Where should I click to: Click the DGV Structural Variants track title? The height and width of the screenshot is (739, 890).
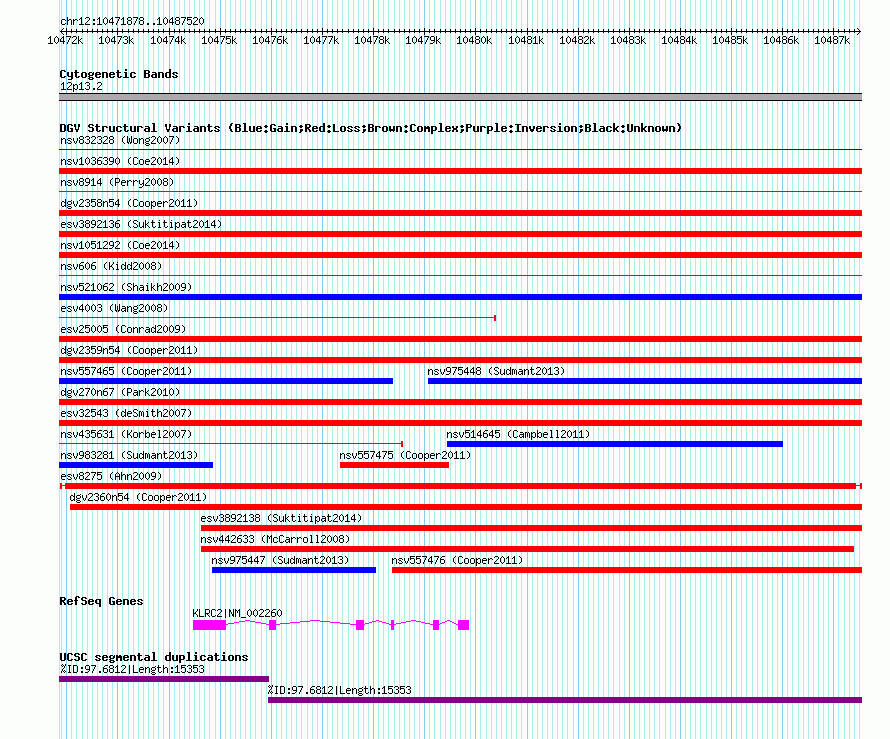point(371,128)
